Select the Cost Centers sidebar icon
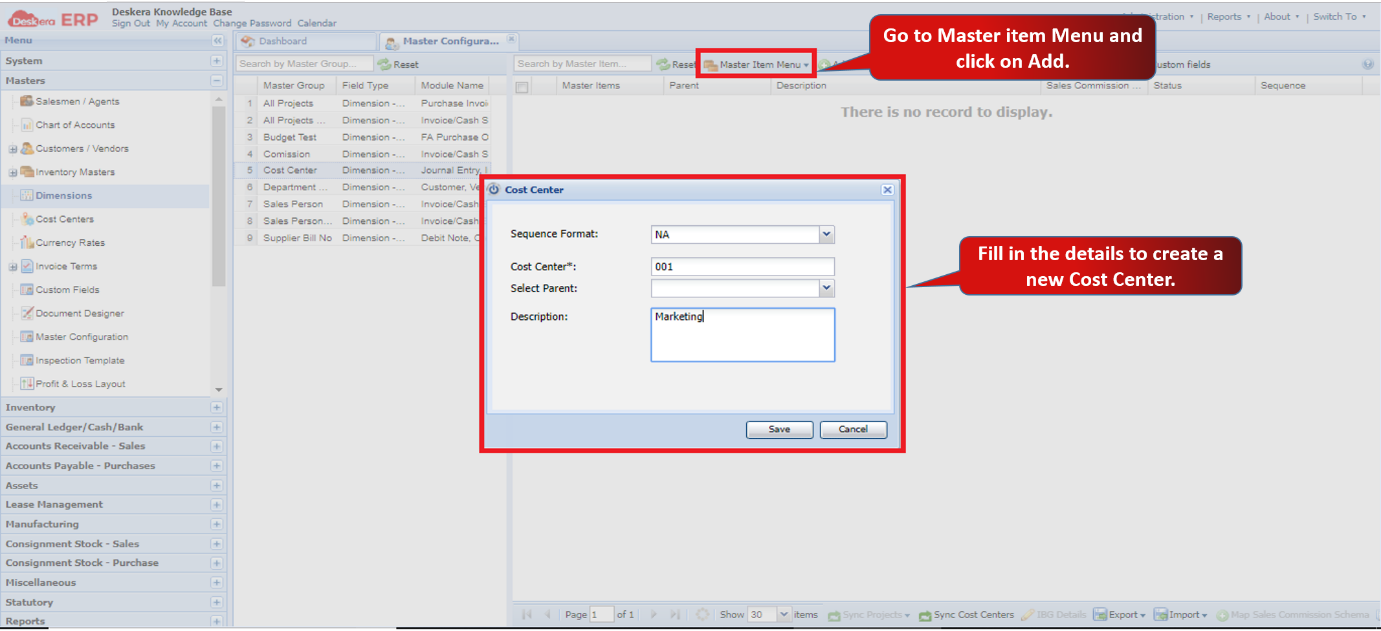This screenshot has width=1381, height=631. (x=27, y=219)
